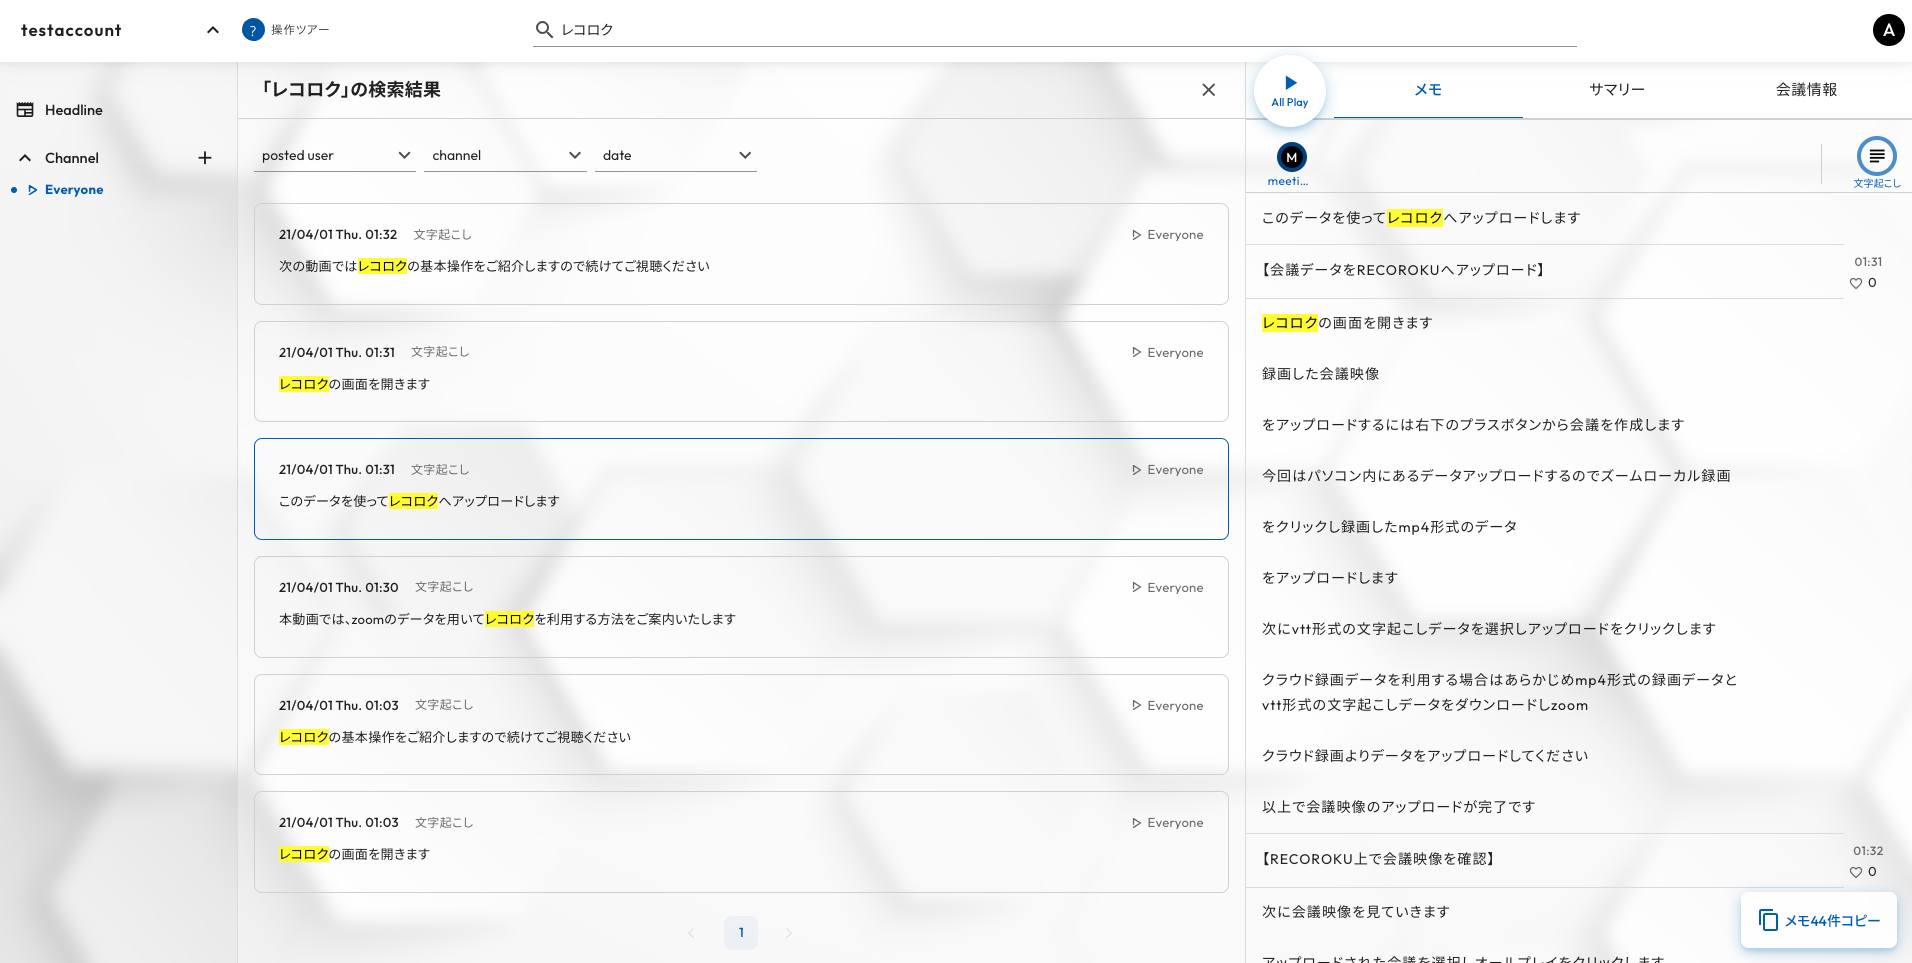
Task: Click Everyone link on the 01:30 result
Action: pos(1168,588)
